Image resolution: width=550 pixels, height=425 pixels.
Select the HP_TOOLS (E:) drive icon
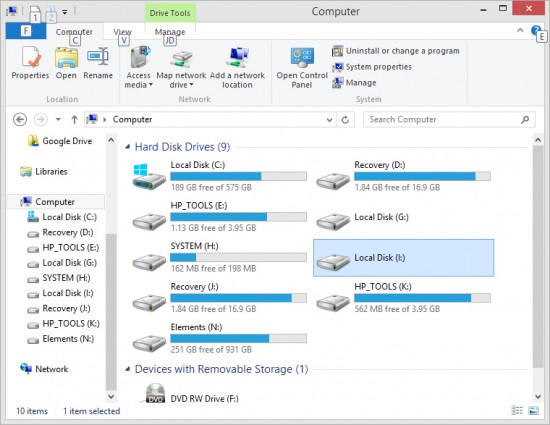click(x=149, y=221)
